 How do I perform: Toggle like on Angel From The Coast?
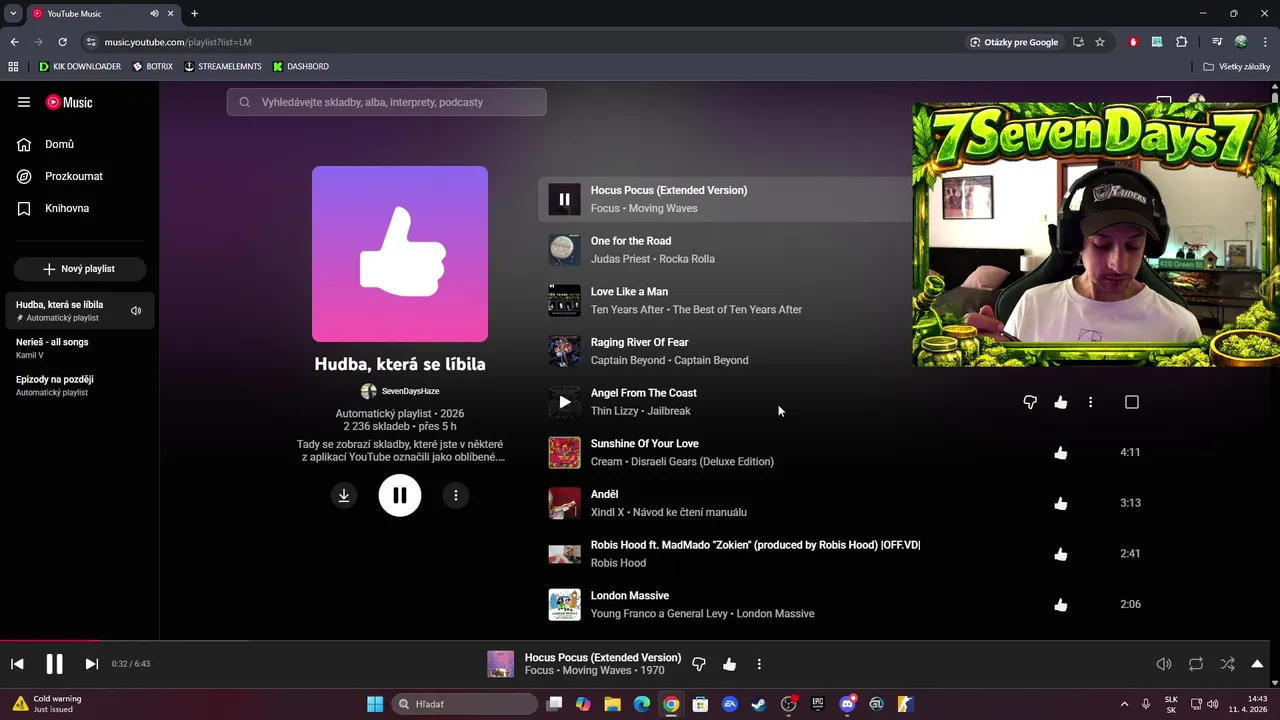[x=1061, y=402]
